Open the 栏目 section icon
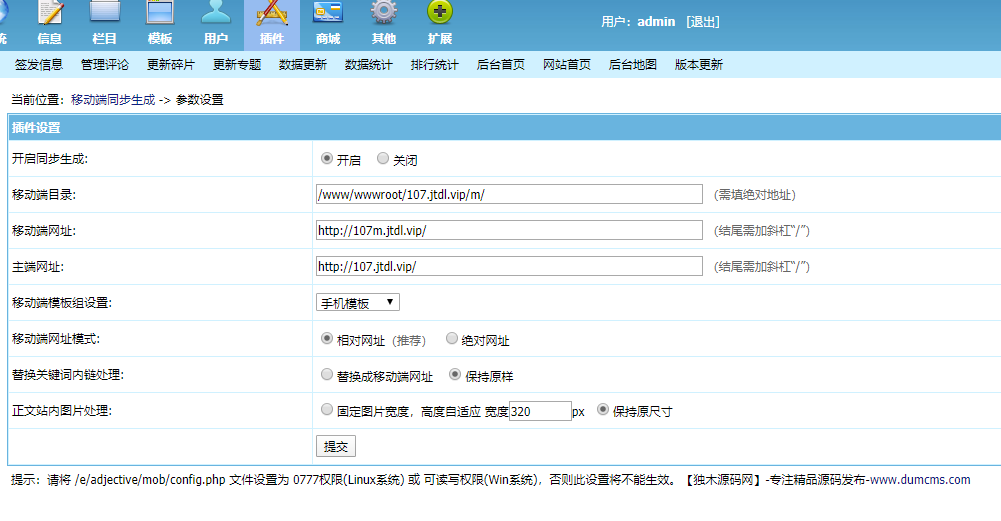Screen dimensions: 1001x521 pos(105,12)
